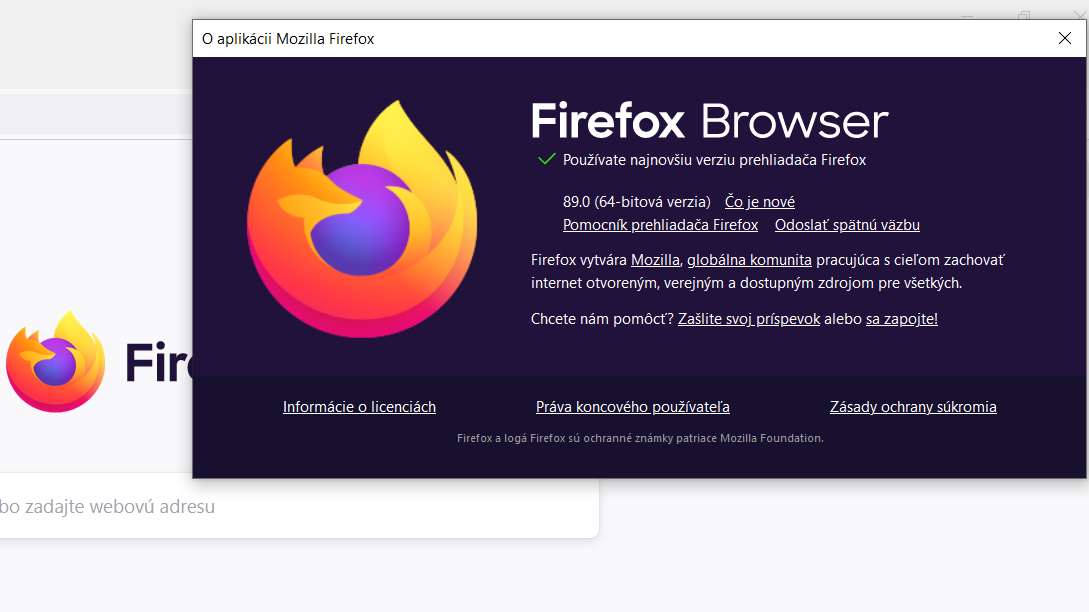Focus the web address search field
The image size is (1089, 612).
pos(299,506)
